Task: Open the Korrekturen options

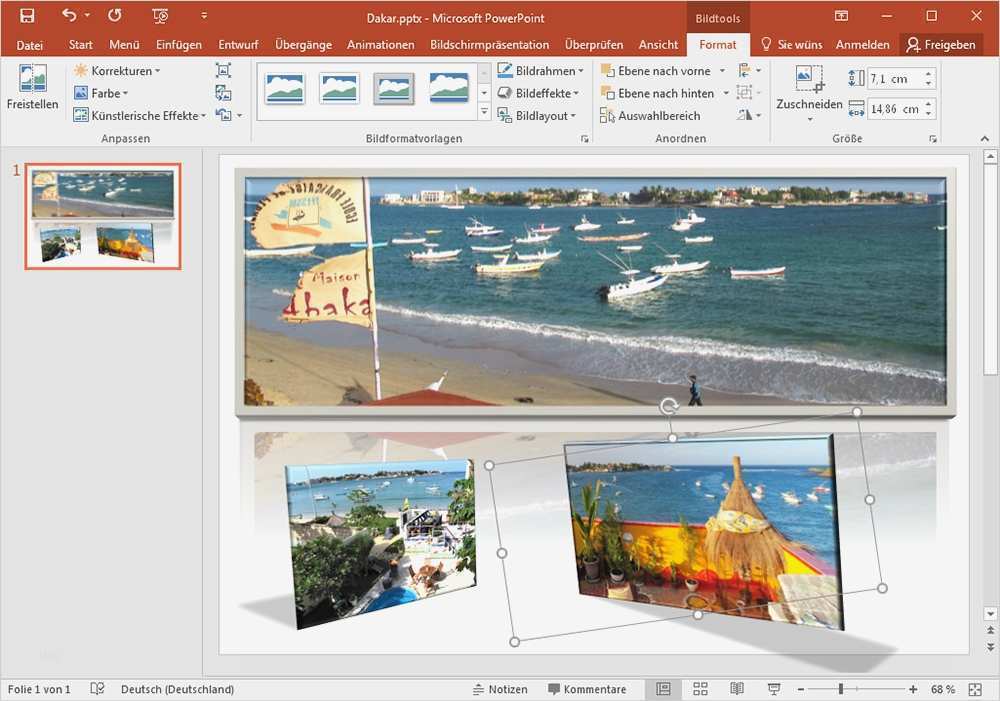Action: pyautogui.click(x=116, y=70)
